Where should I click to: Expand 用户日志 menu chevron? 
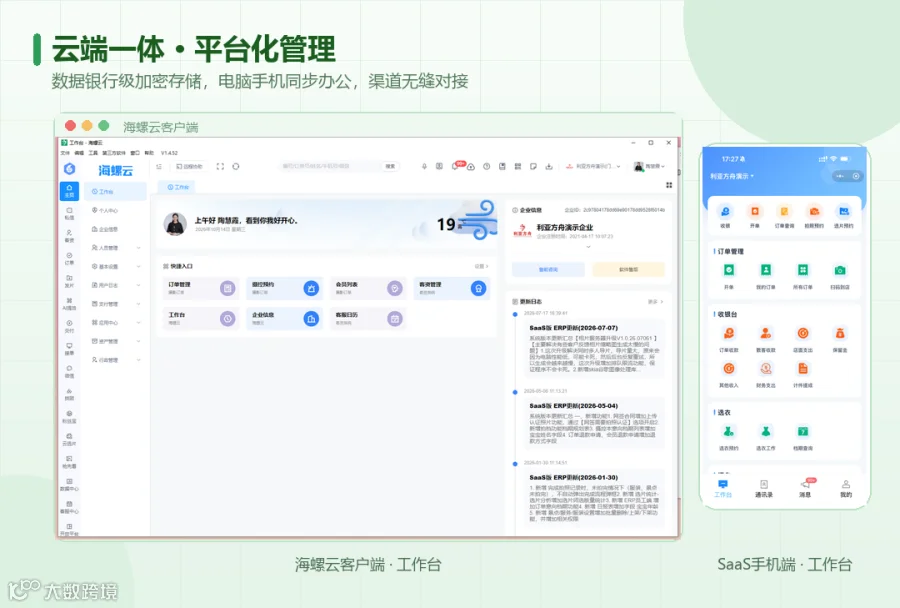[138, 285]
